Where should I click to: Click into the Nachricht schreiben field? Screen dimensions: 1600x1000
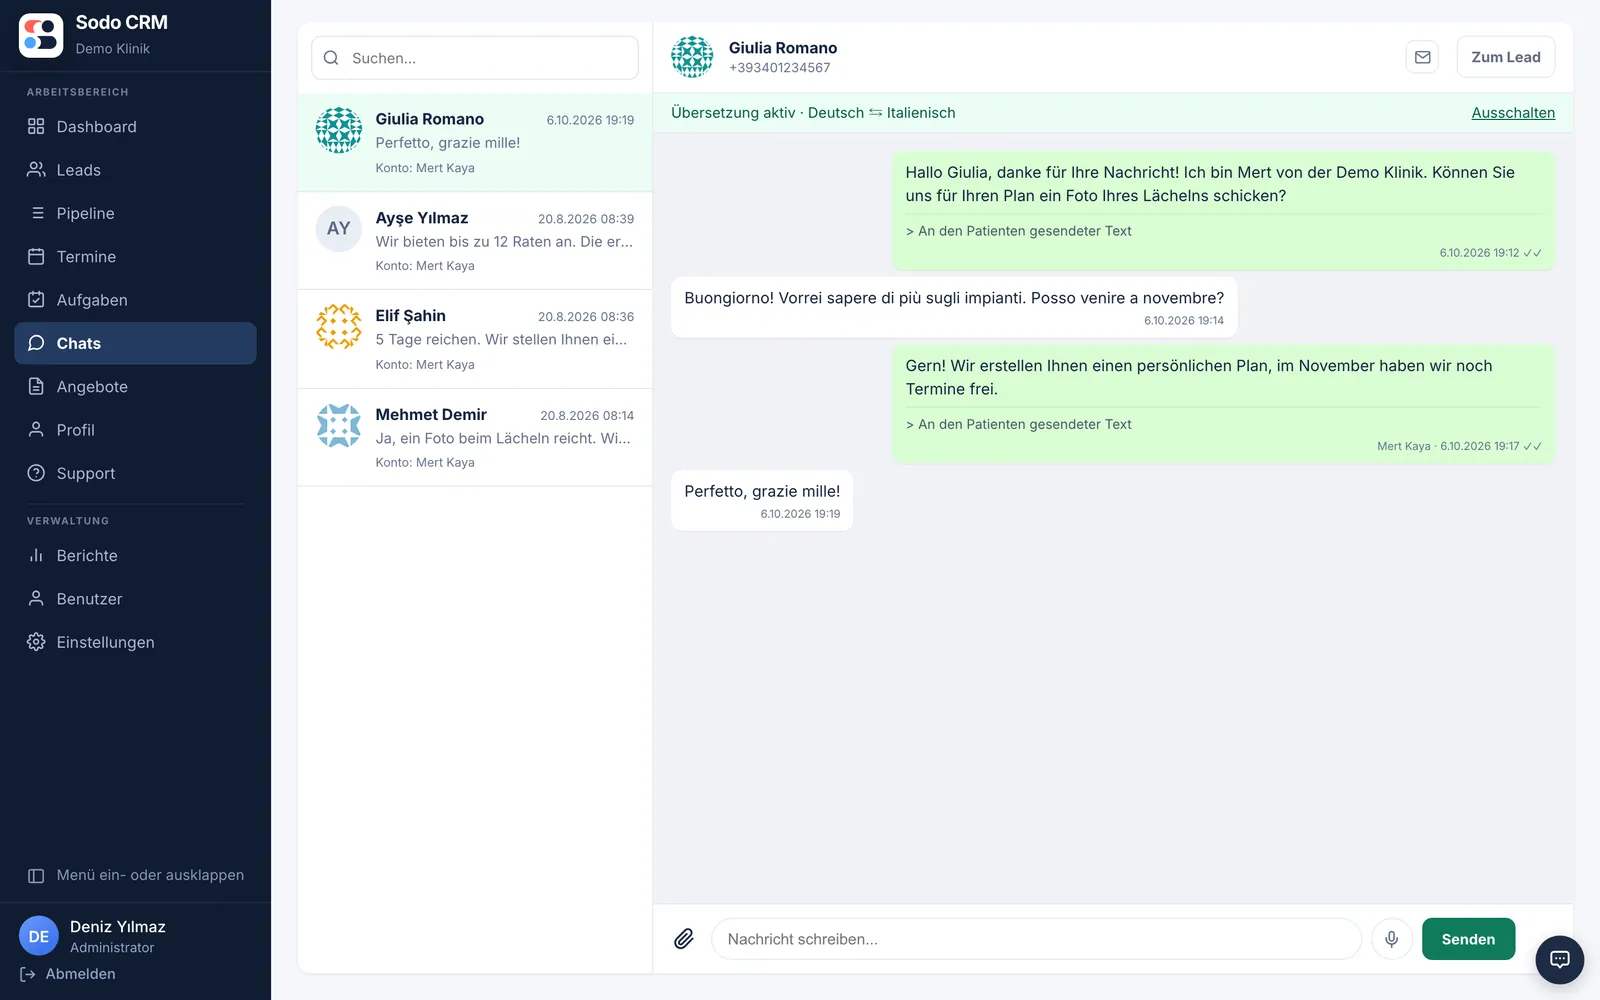point(1036,939)
